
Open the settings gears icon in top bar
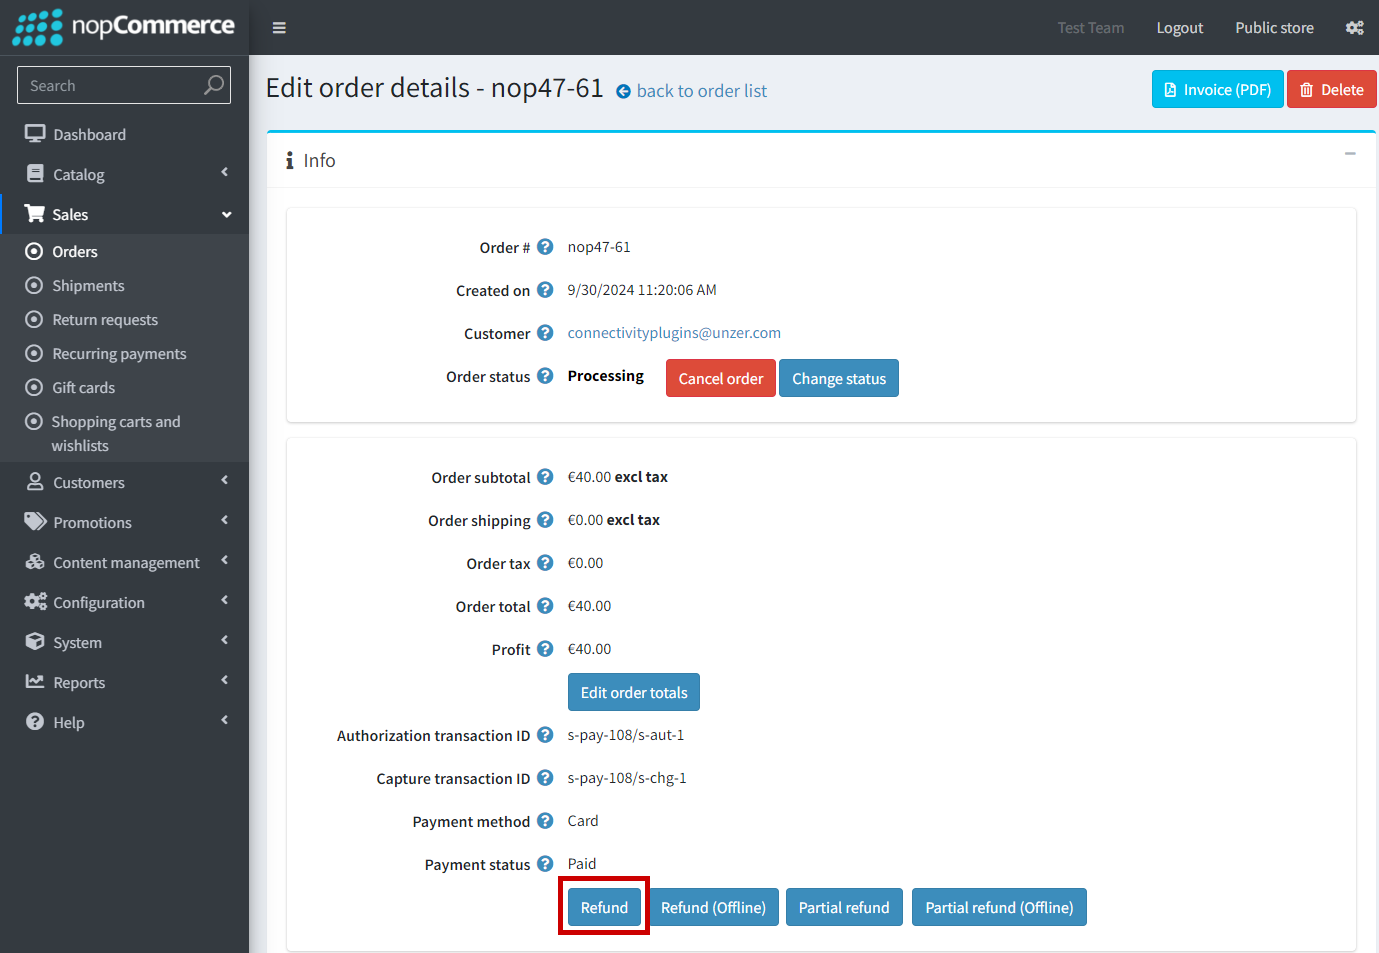pos(1354,28)
